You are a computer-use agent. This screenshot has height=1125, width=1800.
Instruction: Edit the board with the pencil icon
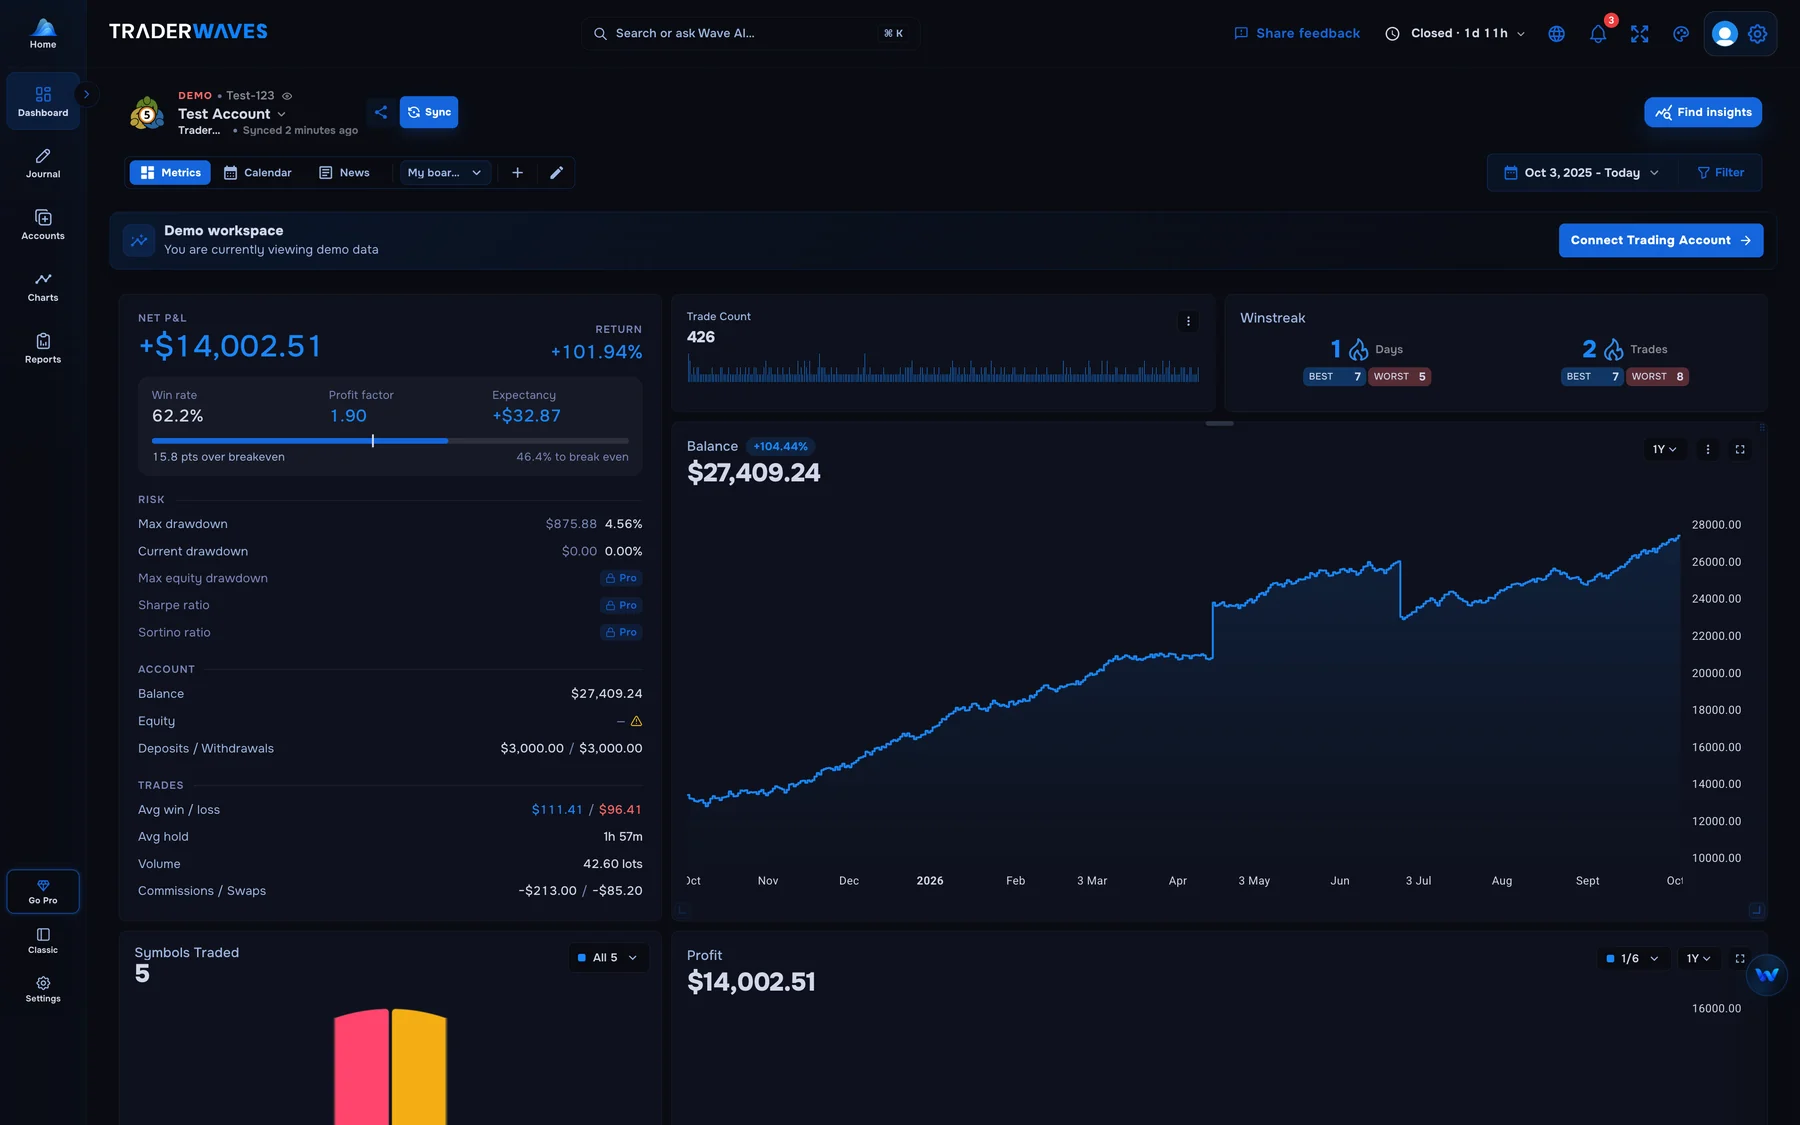click(x=557, y=173)
